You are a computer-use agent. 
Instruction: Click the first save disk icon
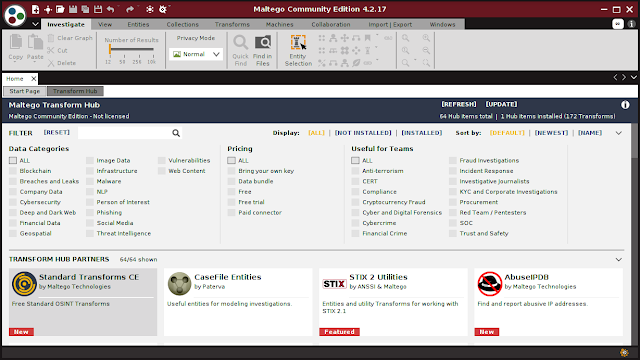[73, 9]
